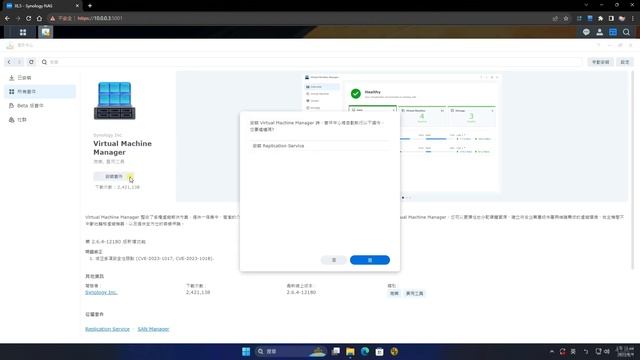The image size is (640, 360).
Task: Open the browser Extensions puzzle icon
Action: [600, 18]
